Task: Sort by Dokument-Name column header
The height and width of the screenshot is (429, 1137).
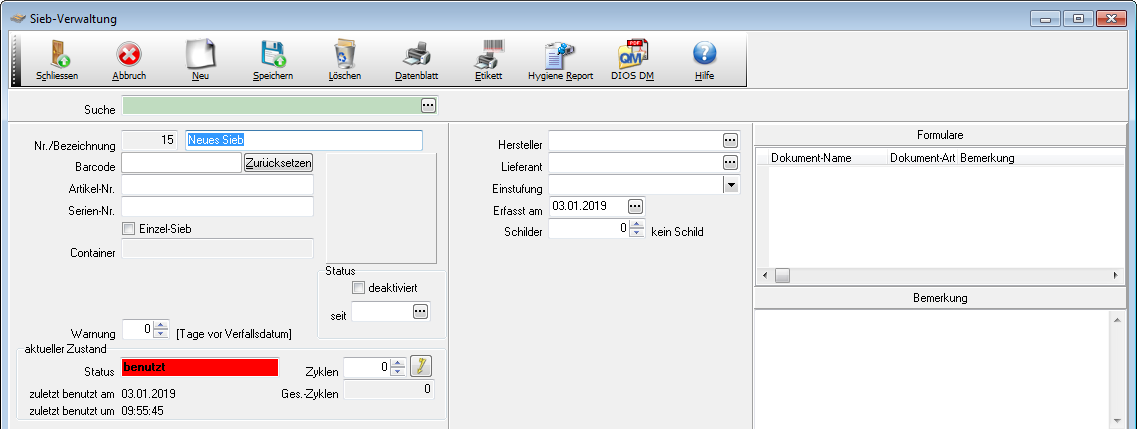Action: (828, 157)
